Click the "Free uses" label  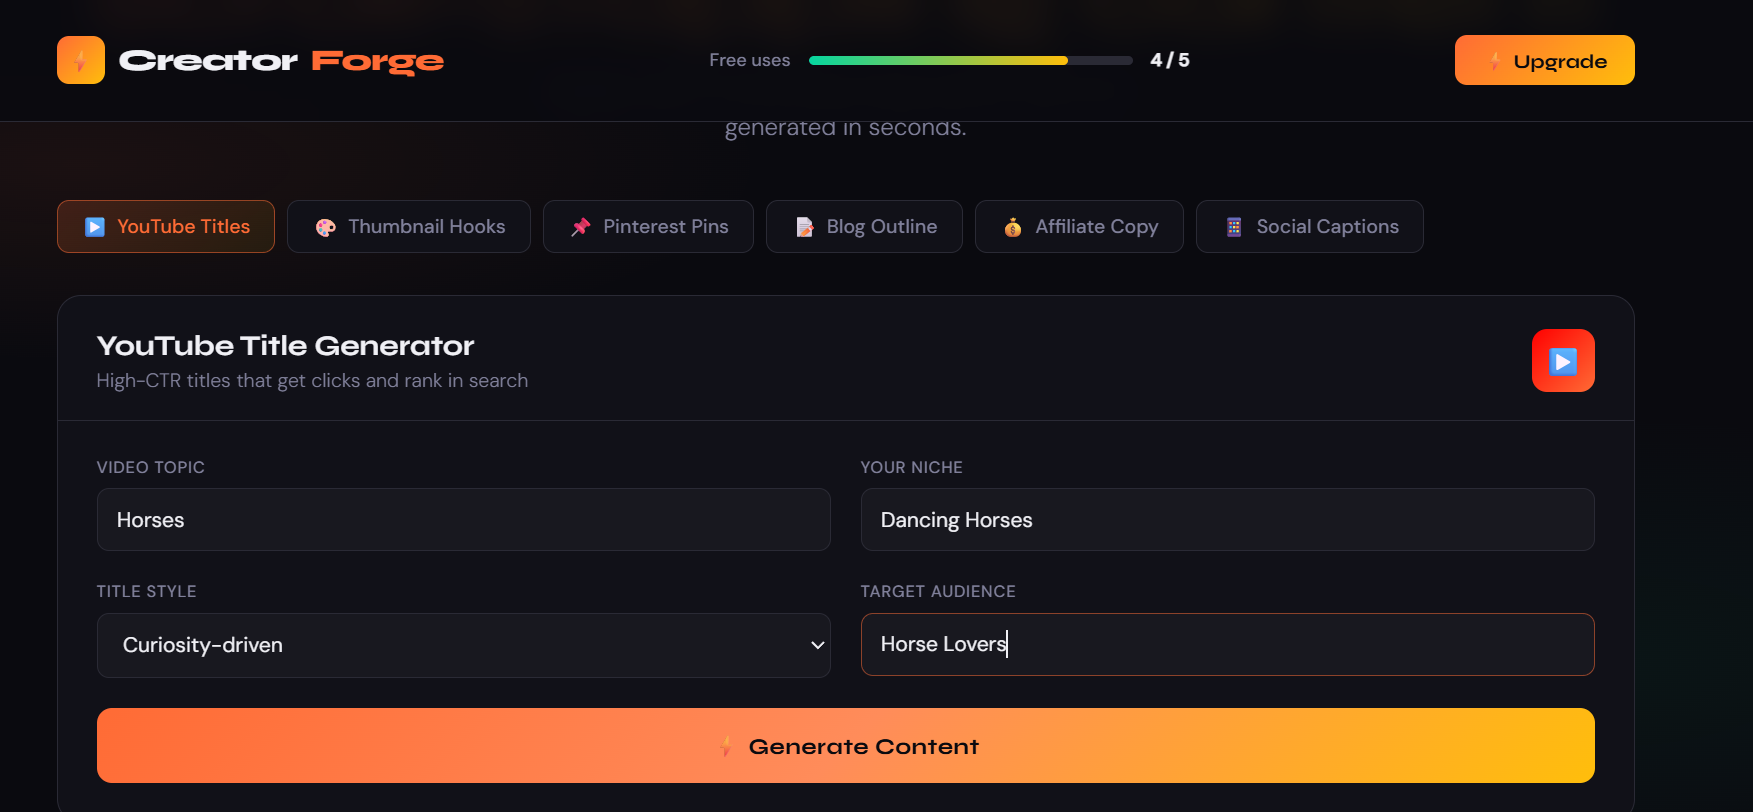tap(750, 60)
